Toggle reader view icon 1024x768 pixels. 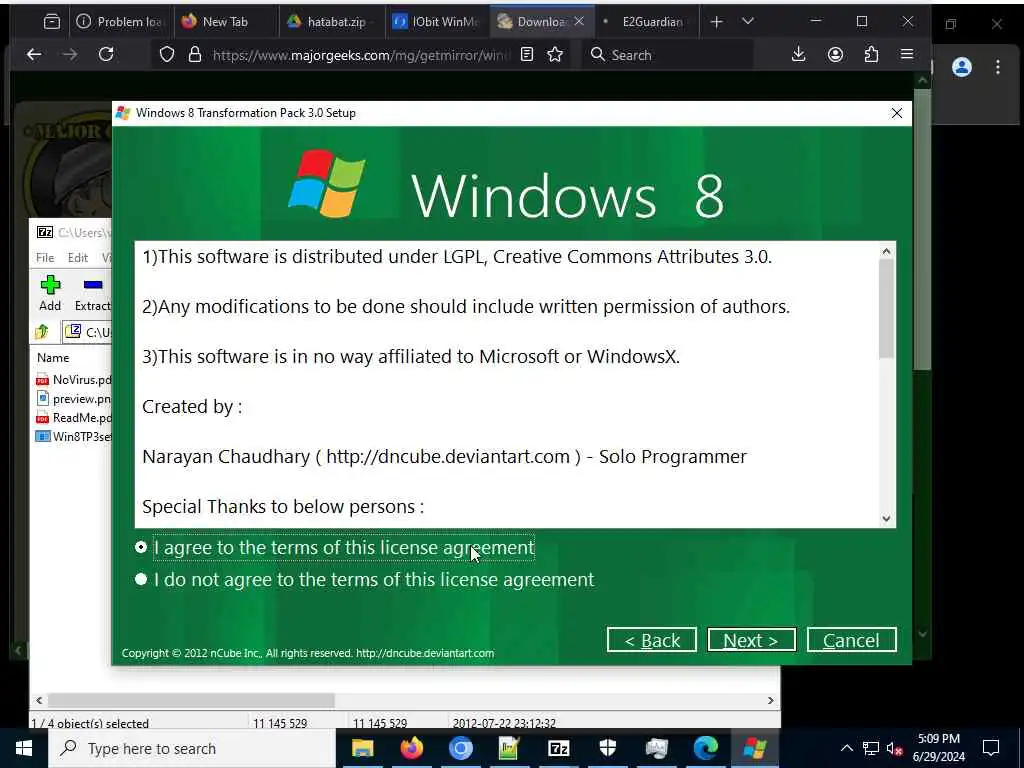click(527, 55)
